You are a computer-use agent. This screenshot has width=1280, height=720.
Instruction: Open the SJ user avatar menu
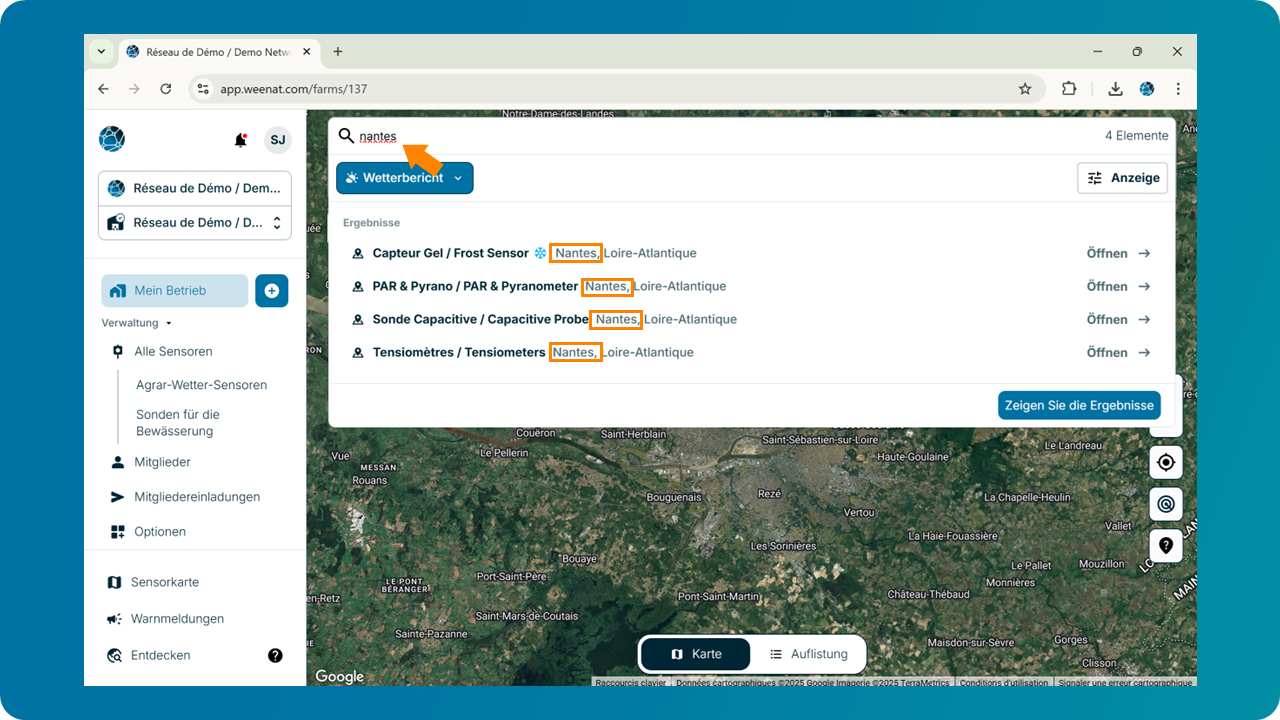277,140
